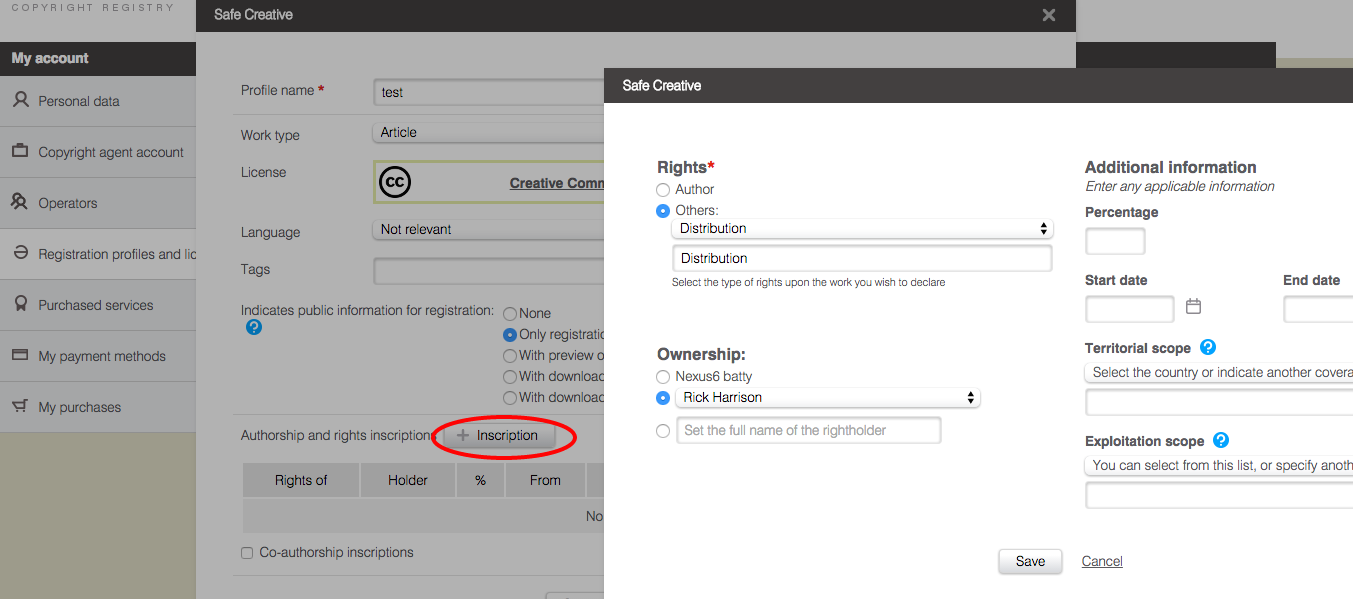
Task: Click the Copyright agent account briefcase icon
Action: (20, 152)
